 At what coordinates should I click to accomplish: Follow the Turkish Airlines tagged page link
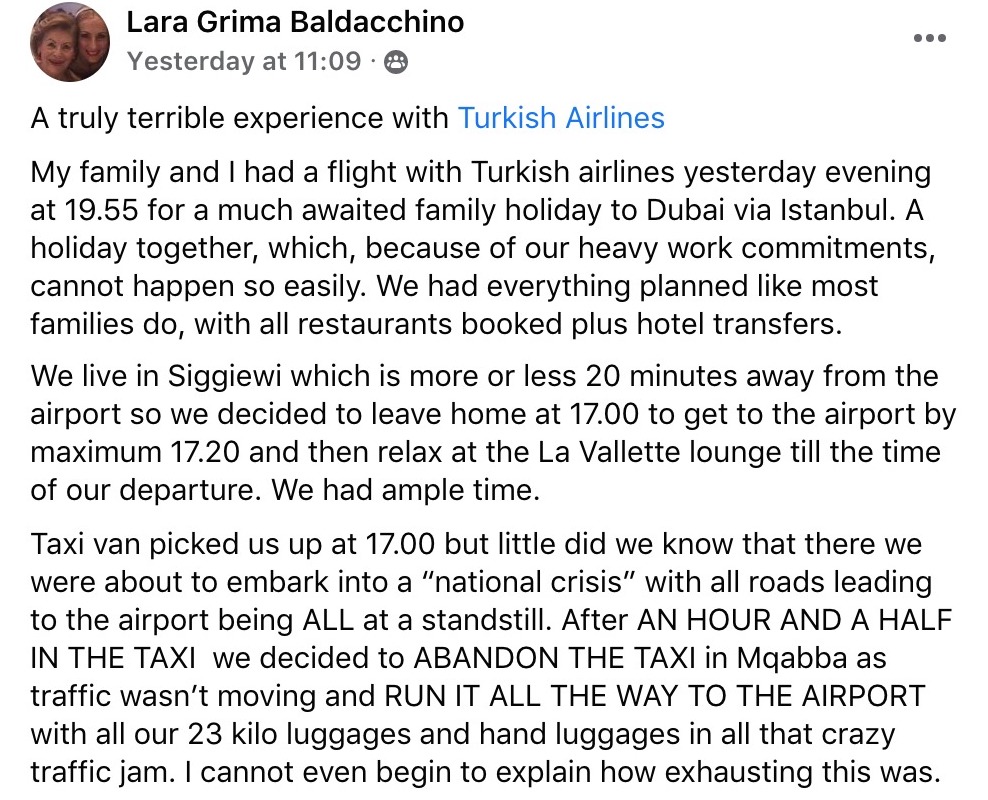561,118
